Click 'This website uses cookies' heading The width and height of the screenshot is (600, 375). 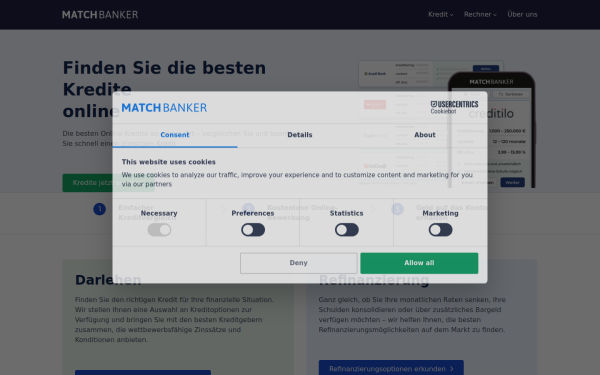point(168,162)
